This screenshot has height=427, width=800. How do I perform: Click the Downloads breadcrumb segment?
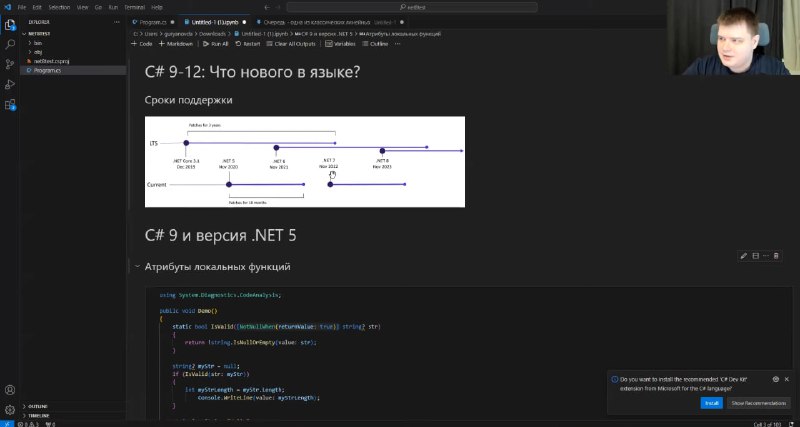coord(212,34)
